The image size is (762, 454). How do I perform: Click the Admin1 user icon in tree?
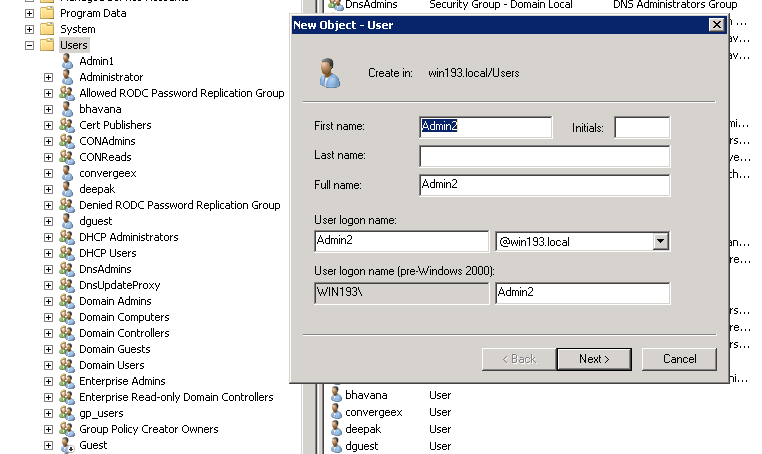pyautogui.click(x=67, y=61)
